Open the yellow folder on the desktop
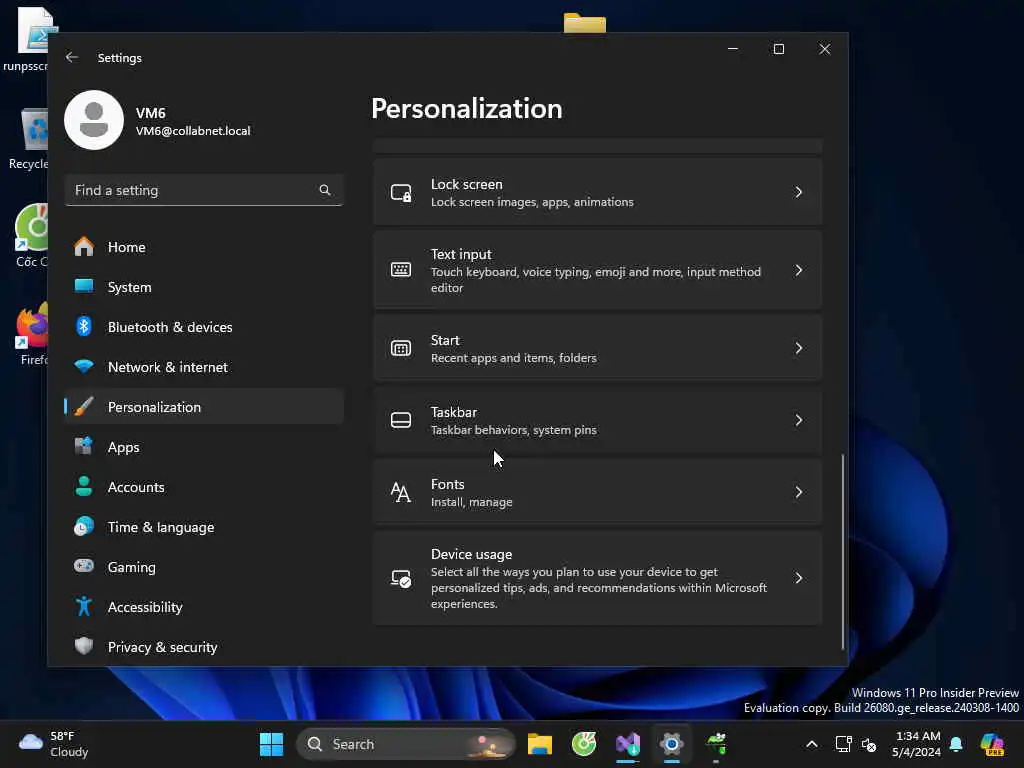1024x768 pixels. click(x=584, y=23)
